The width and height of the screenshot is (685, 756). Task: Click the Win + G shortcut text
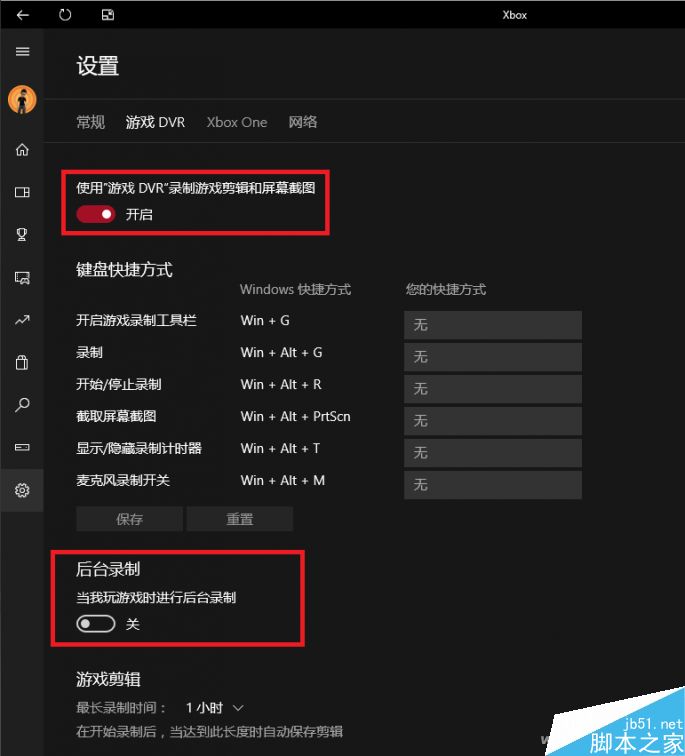(x=265, y=320)
